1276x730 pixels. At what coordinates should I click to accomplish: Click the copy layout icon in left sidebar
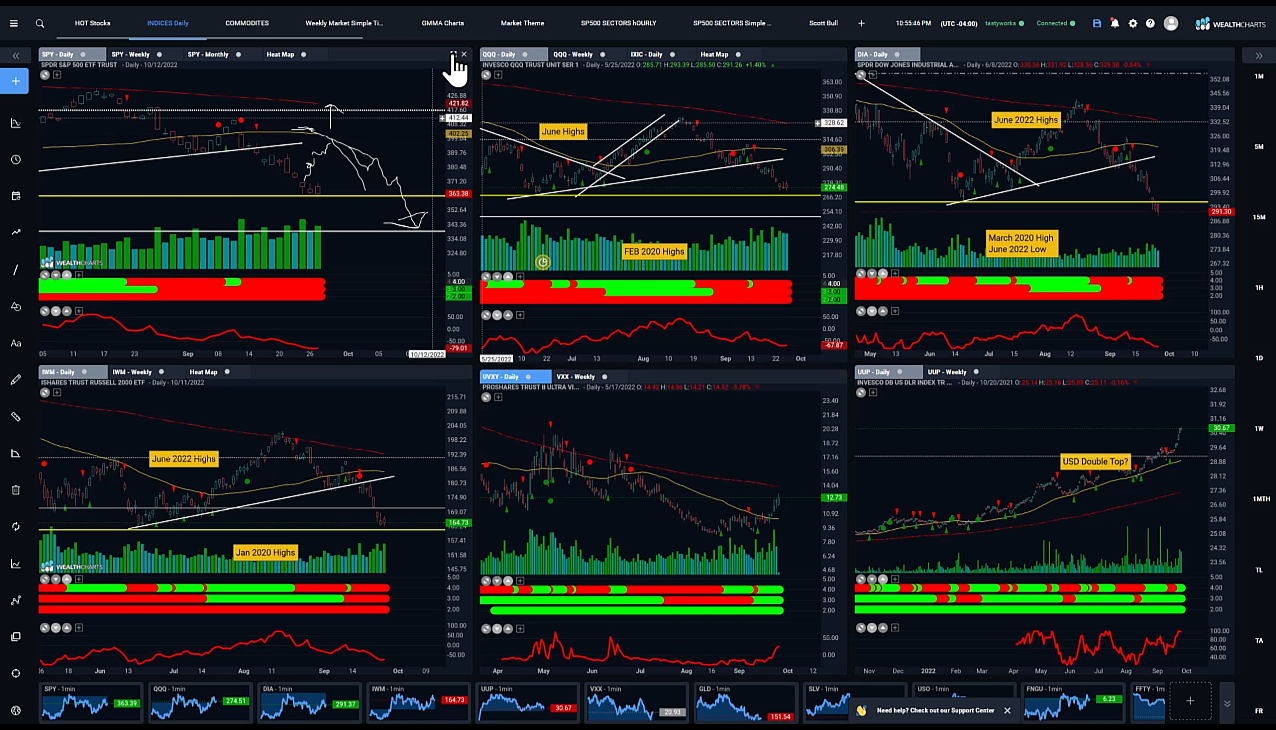point(16,636)
